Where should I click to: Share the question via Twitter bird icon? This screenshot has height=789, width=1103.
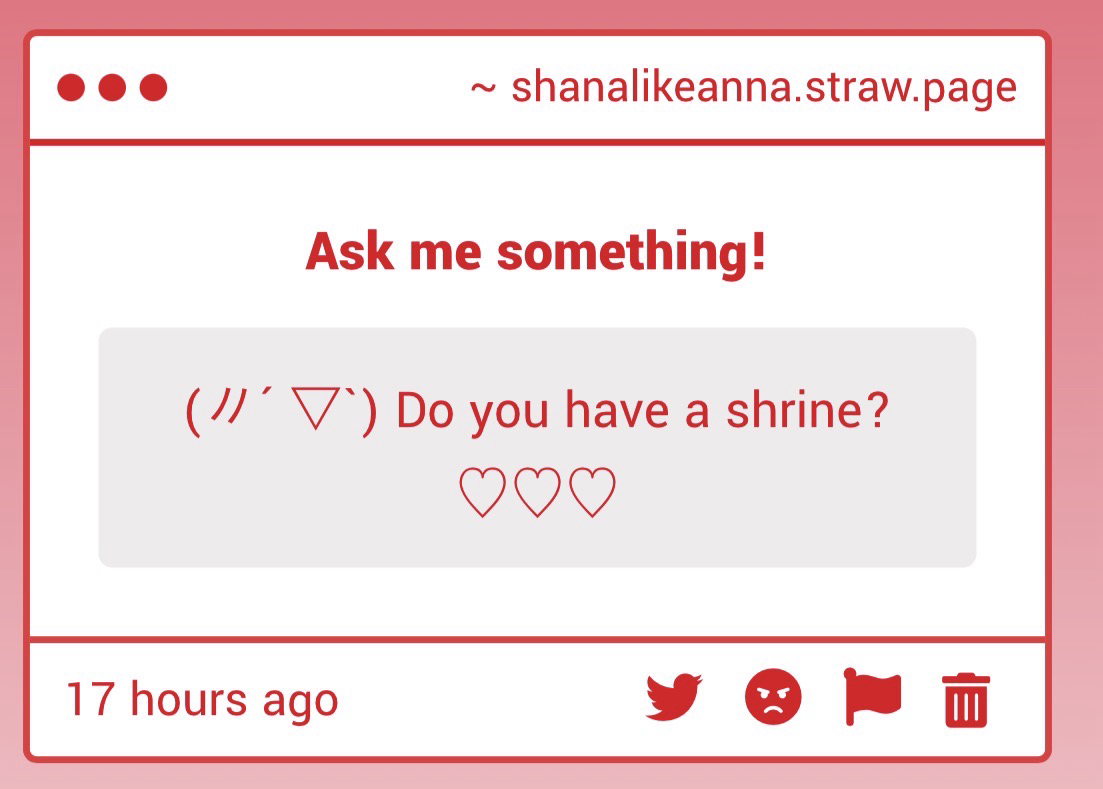(674, 697)
